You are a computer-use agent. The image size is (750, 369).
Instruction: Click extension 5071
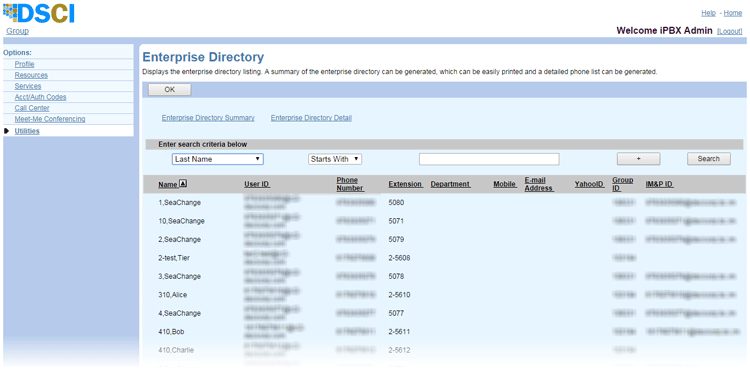pos(397,221)
